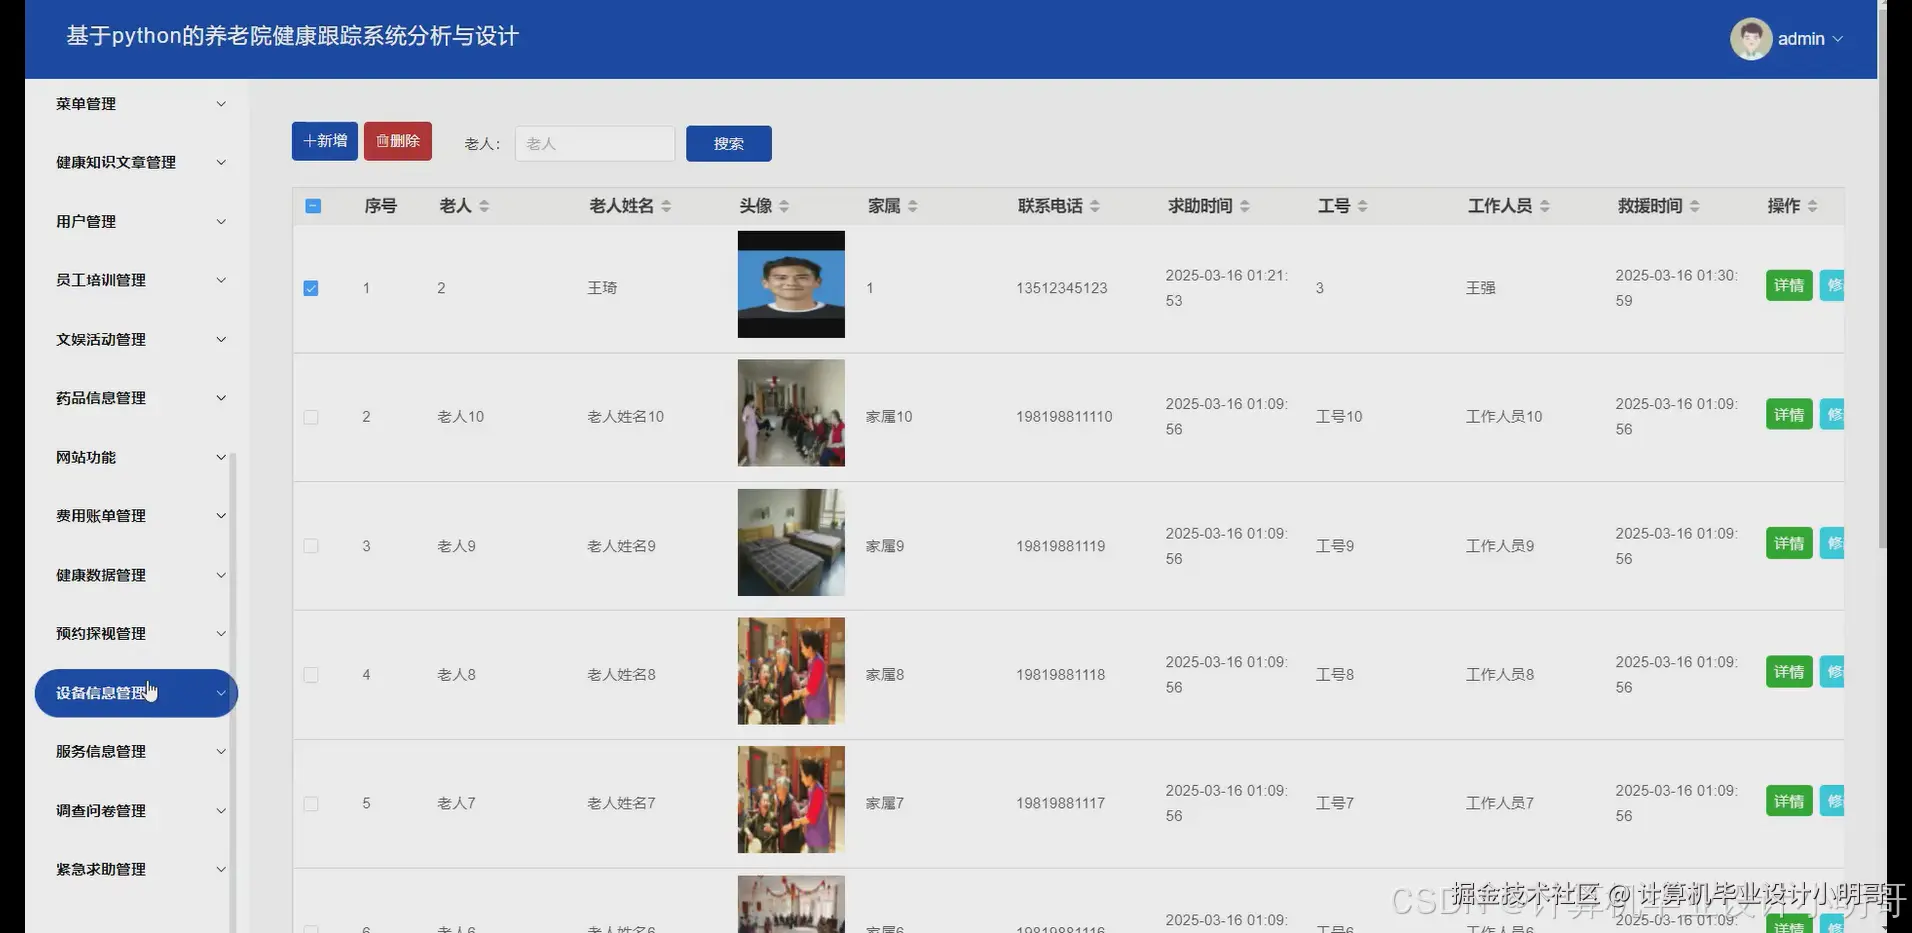1912x933 pixels.
Task: Select the cell 老人姓名10
Action: click(x=625, y=417)
